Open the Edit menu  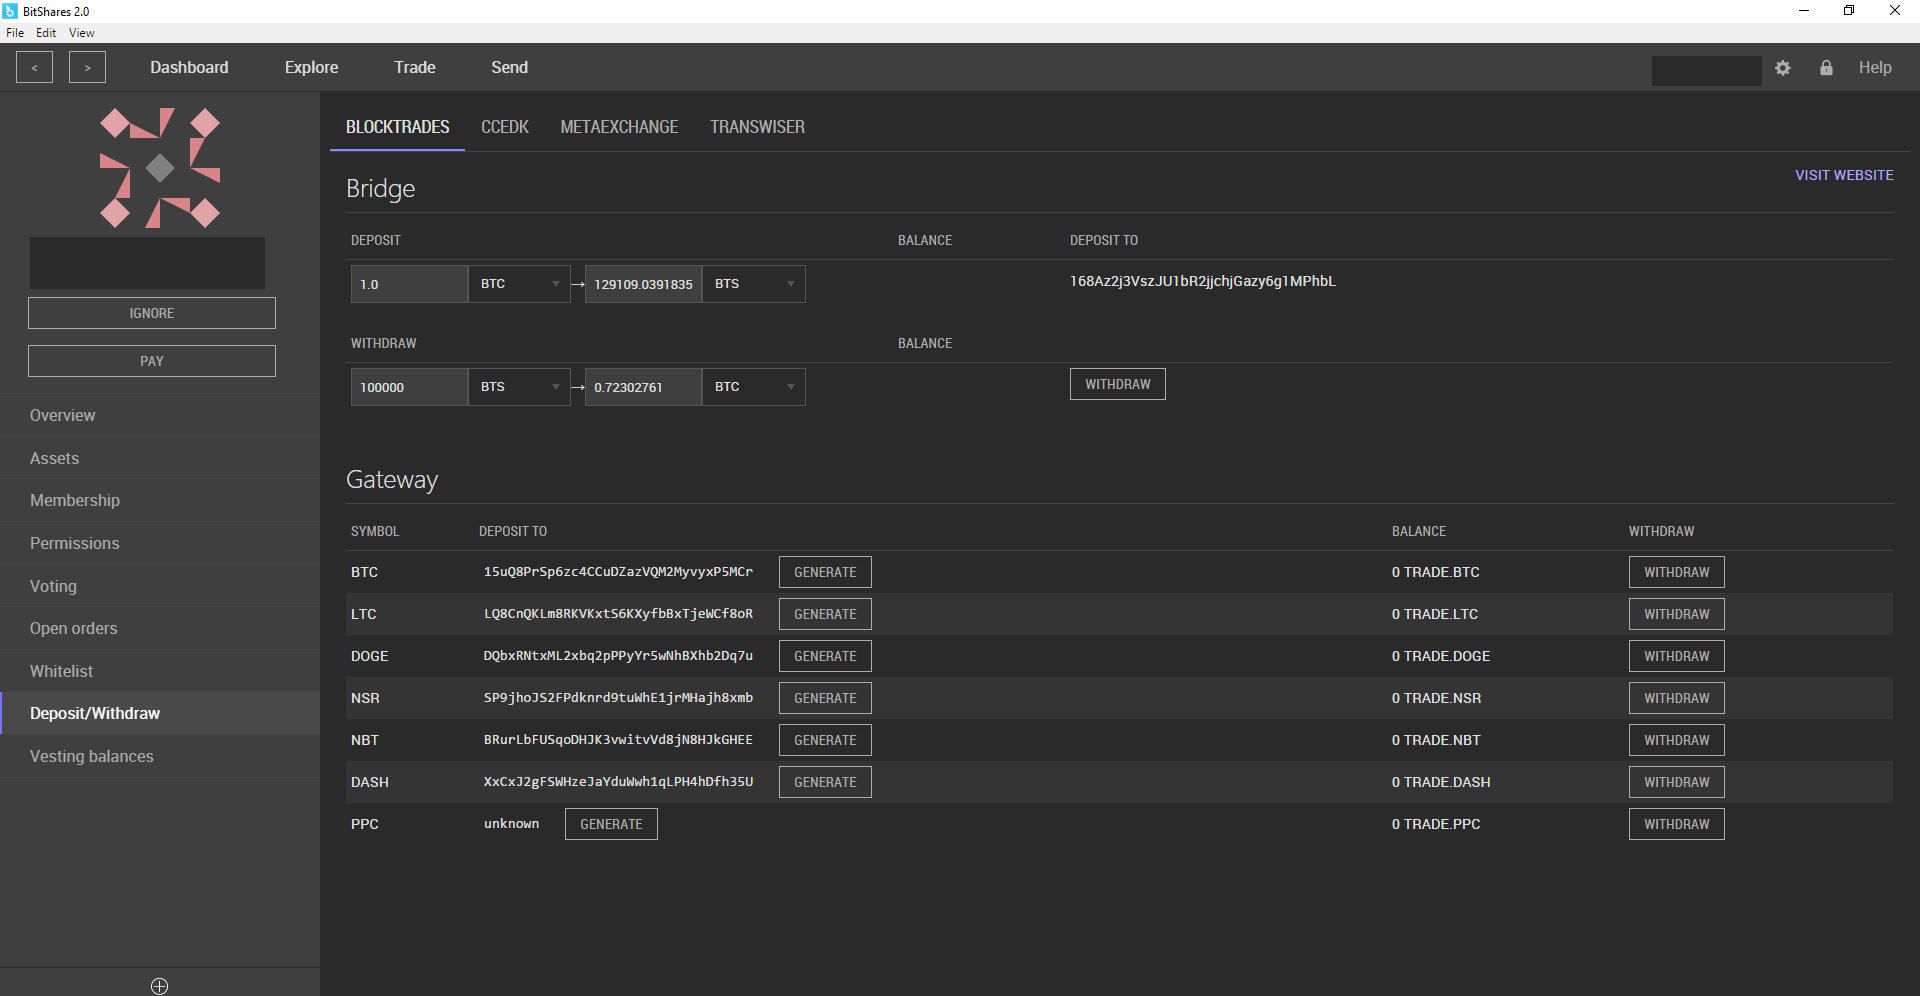46,33
